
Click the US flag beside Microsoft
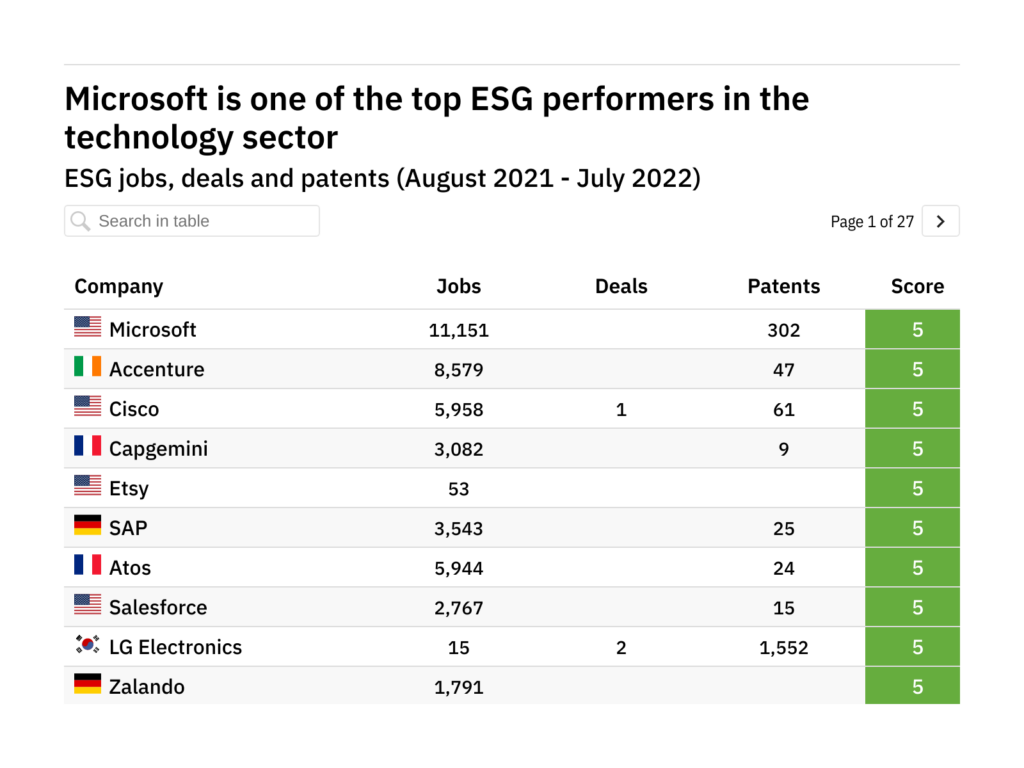[88, 327]
